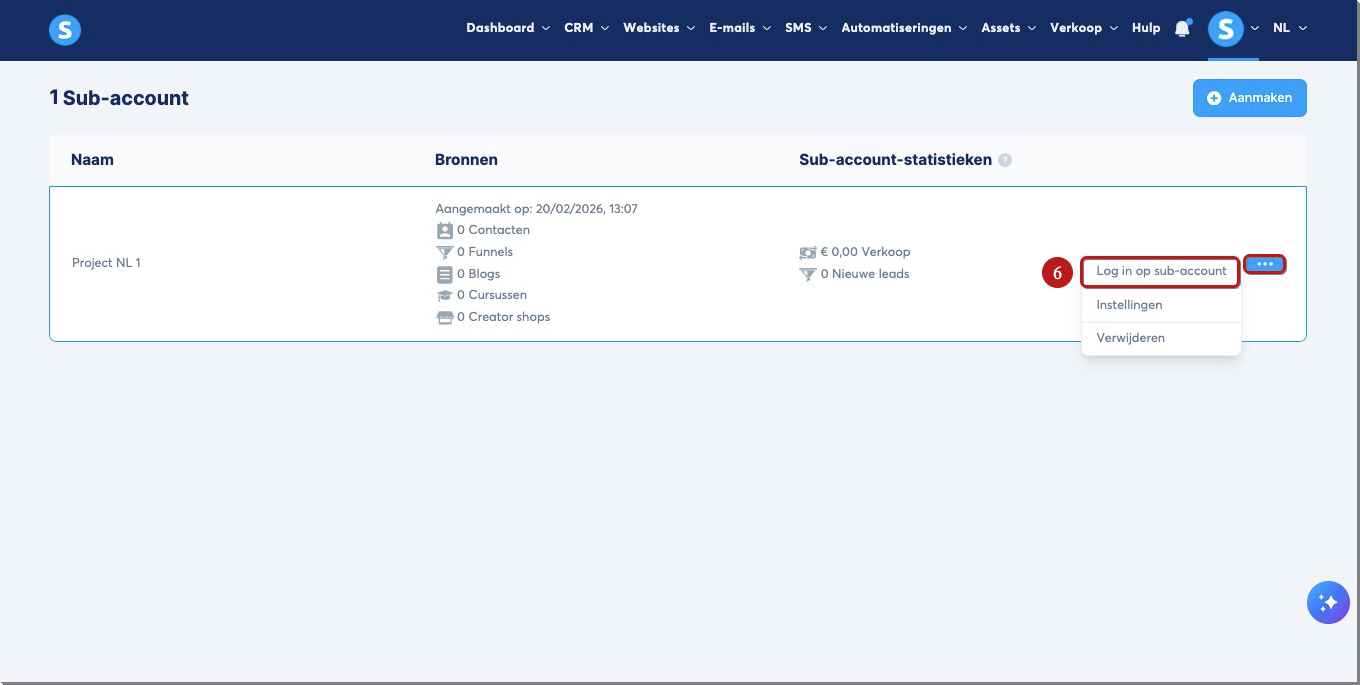Select Instellingen from the context menu
Screen dimensions: 1360x685
coord(1161,305)
